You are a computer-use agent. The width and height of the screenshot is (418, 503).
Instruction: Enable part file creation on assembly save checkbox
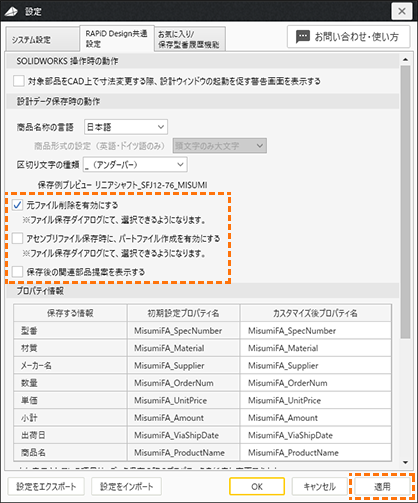tap(17, 238)
